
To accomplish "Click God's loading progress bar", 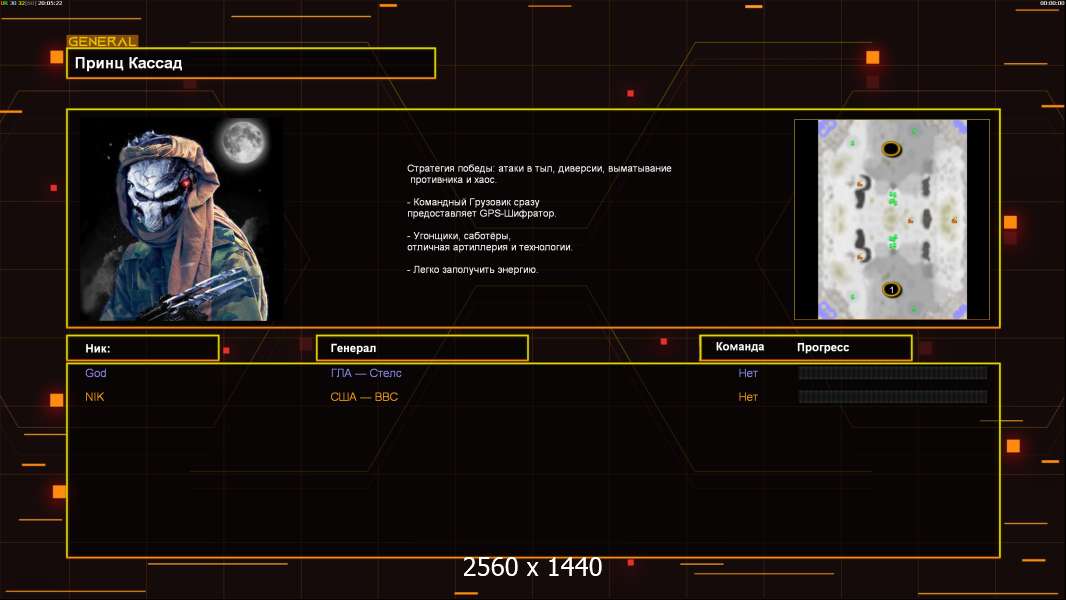I will tap(892, 373).
